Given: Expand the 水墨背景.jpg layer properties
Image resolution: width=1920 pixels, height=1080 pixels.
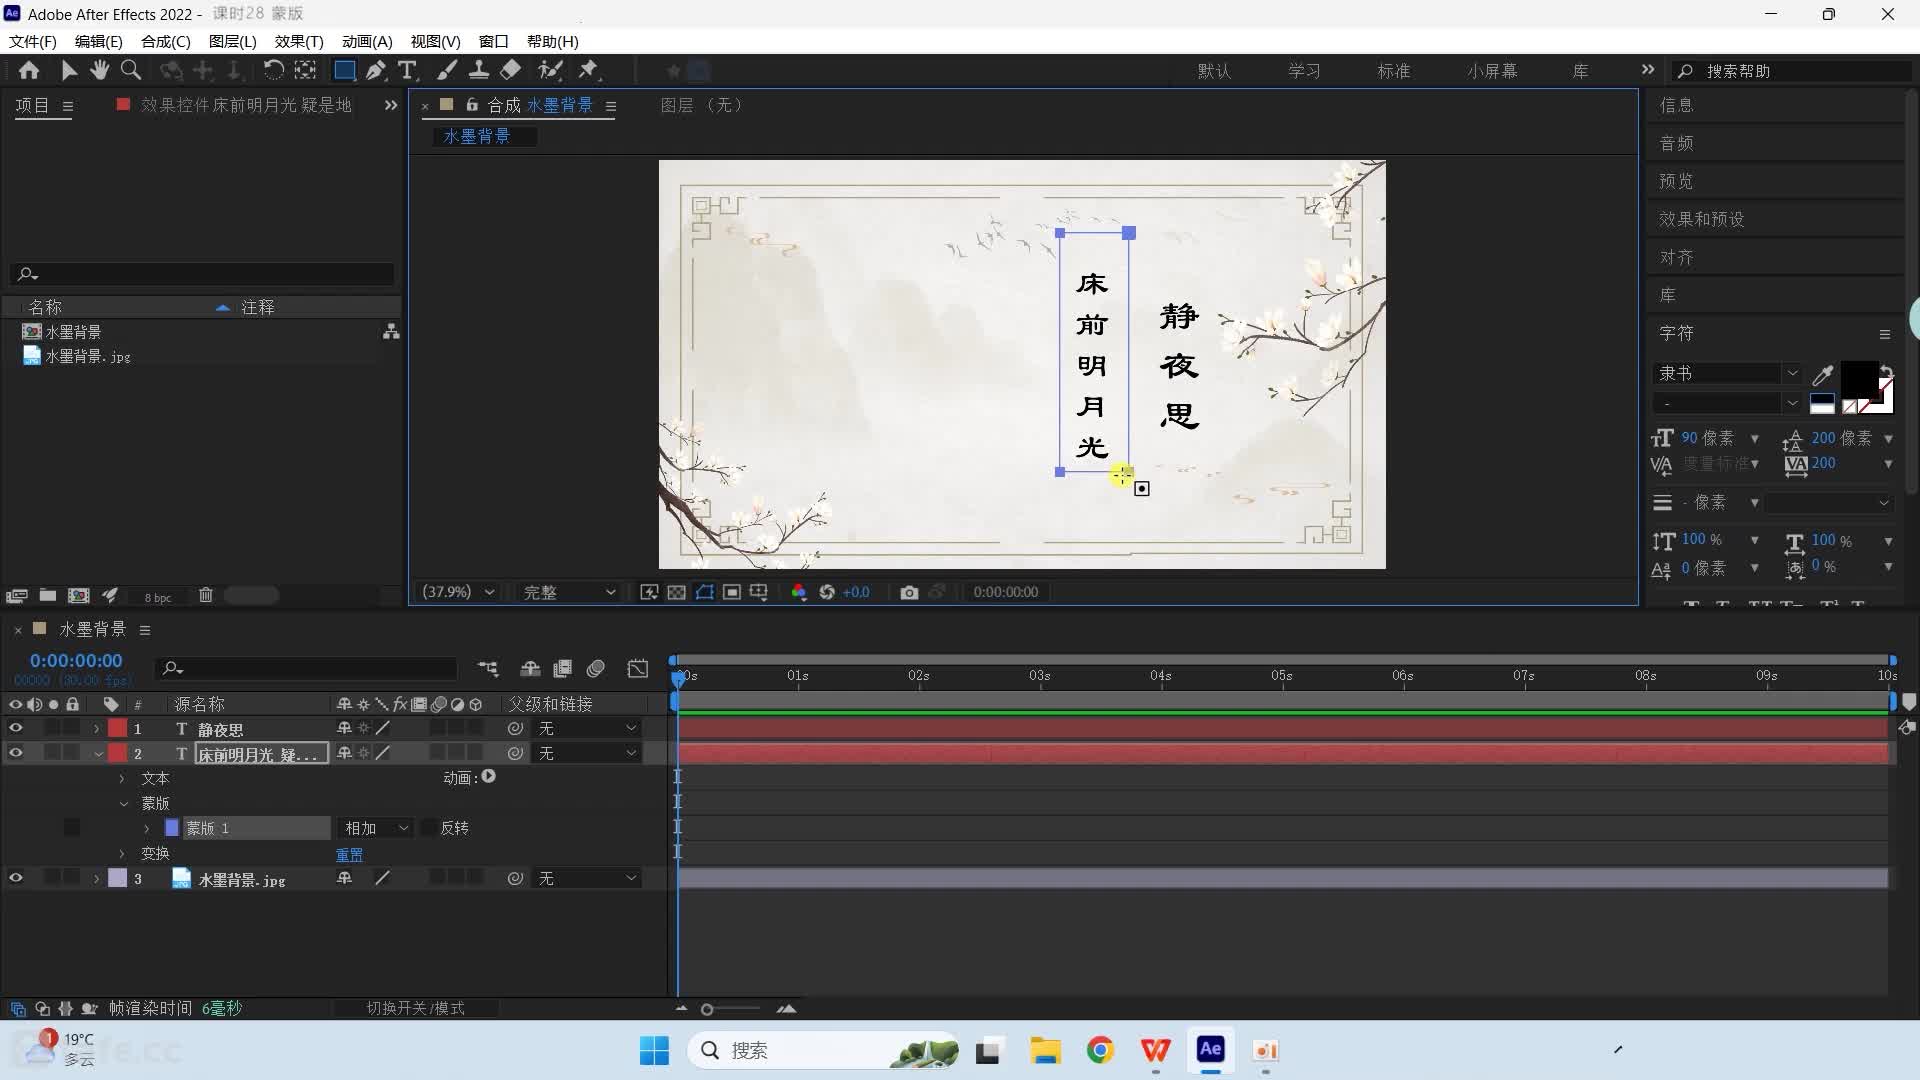Looking at the screenshot, I should click(x=96, y=878).
